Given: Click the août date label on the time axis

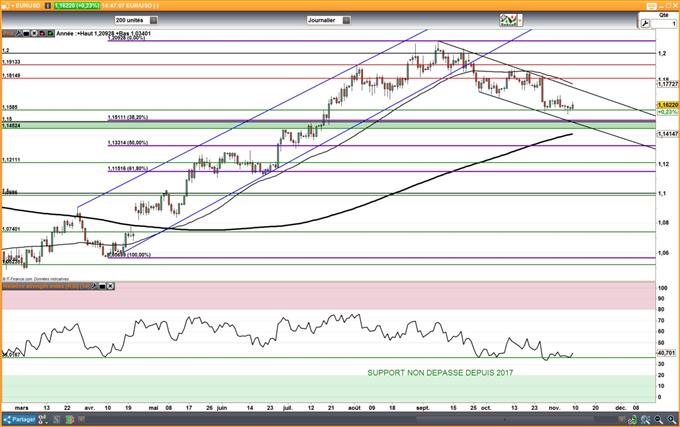Looking at the screenshot, I should click(354, 408).
